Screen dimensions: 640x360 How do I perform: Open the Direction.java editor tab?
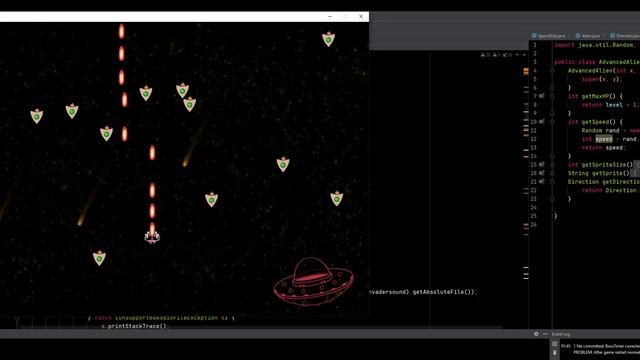pyautogui.click(x=624, y=36)
